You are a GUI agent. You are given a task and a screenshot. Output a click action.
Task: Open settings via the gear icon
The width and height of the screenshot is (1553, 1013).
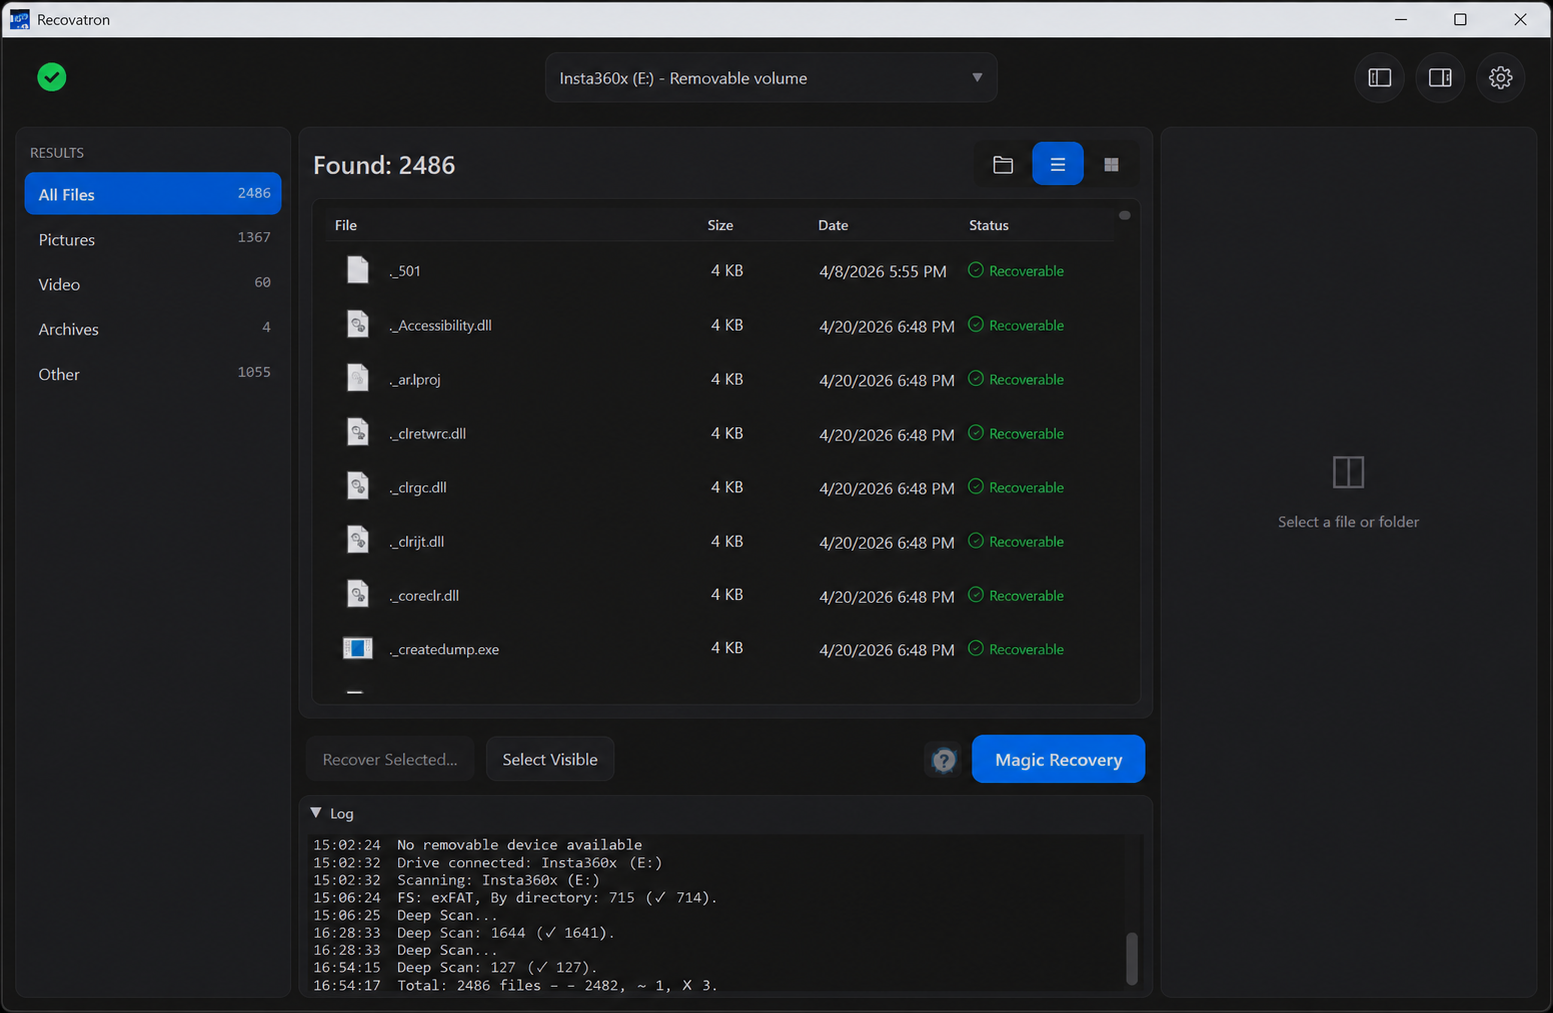pos(1500,77)
